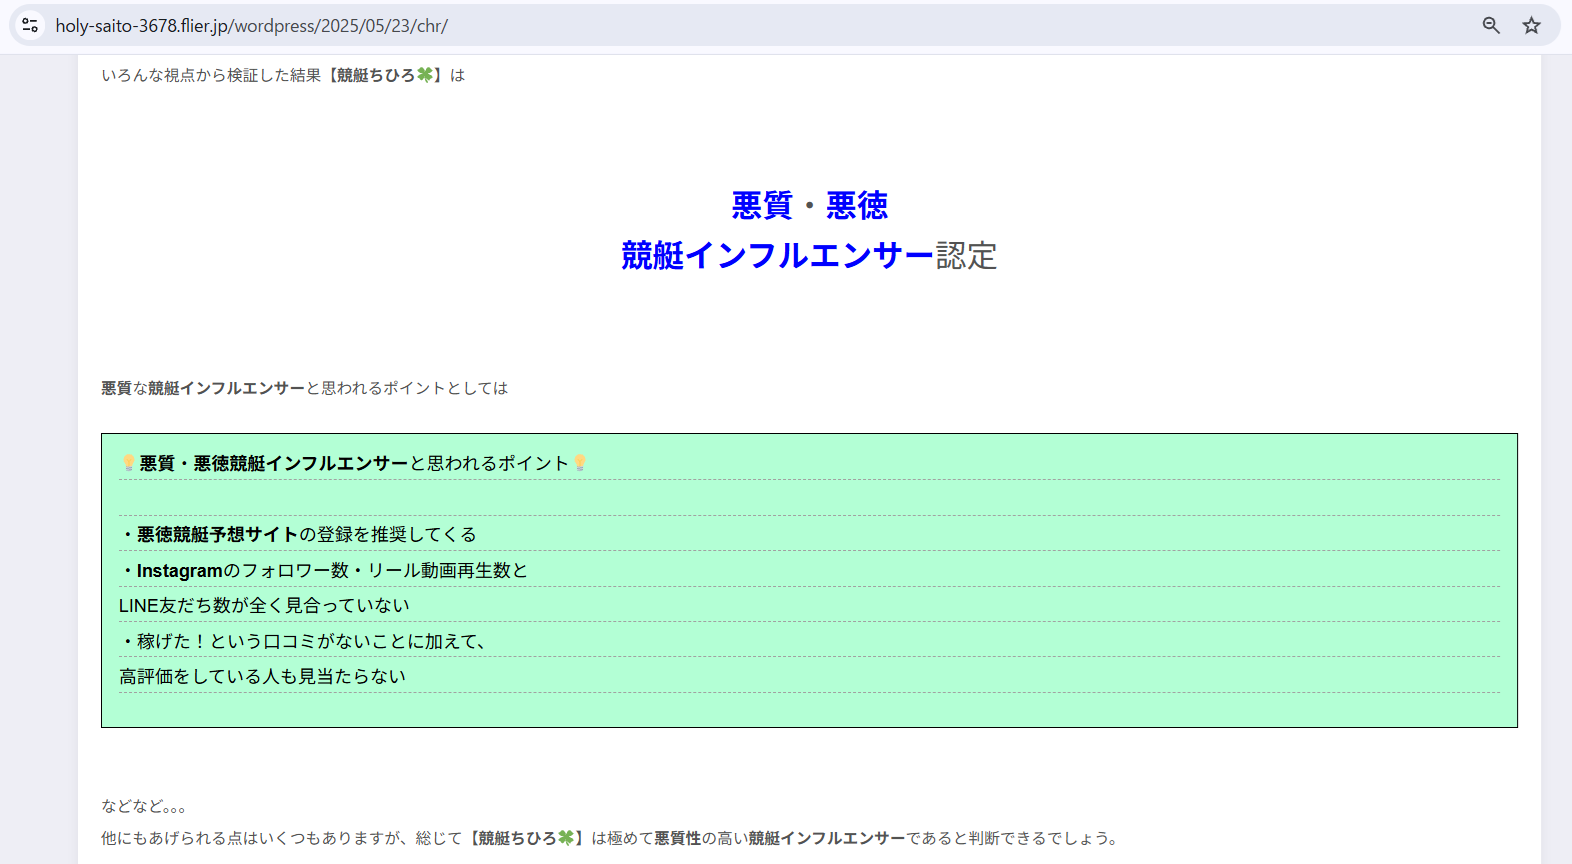This screenshot has width=1572, height=864.
Task: Click the clover emoji in the top line
Action: pos(425,75)
